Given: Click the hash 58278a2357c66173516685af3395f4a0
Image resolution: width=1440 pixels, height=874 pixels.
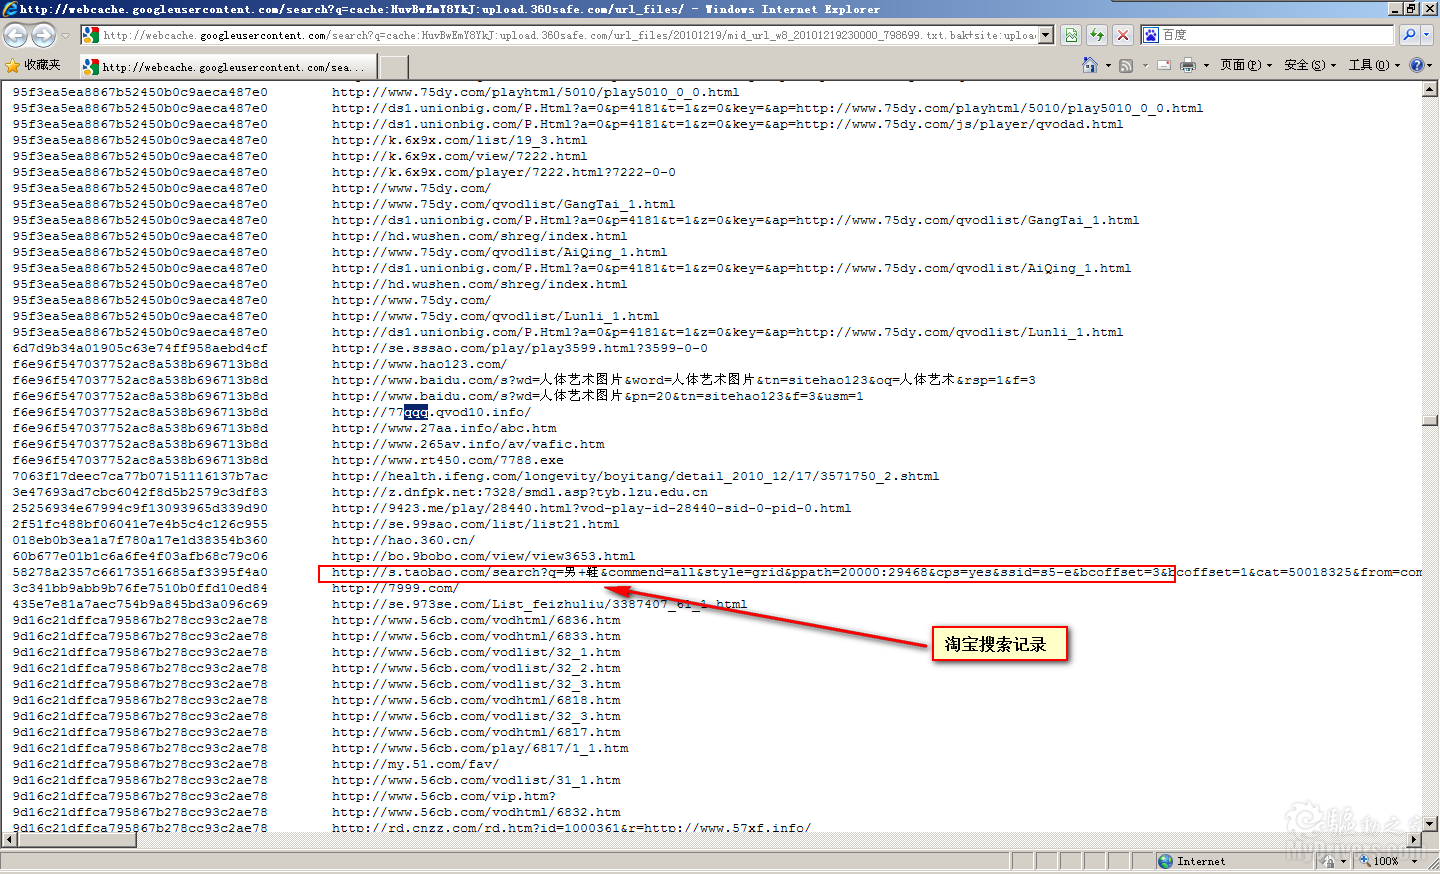Looking at the screenshot, I should click(x=140, y=572).
